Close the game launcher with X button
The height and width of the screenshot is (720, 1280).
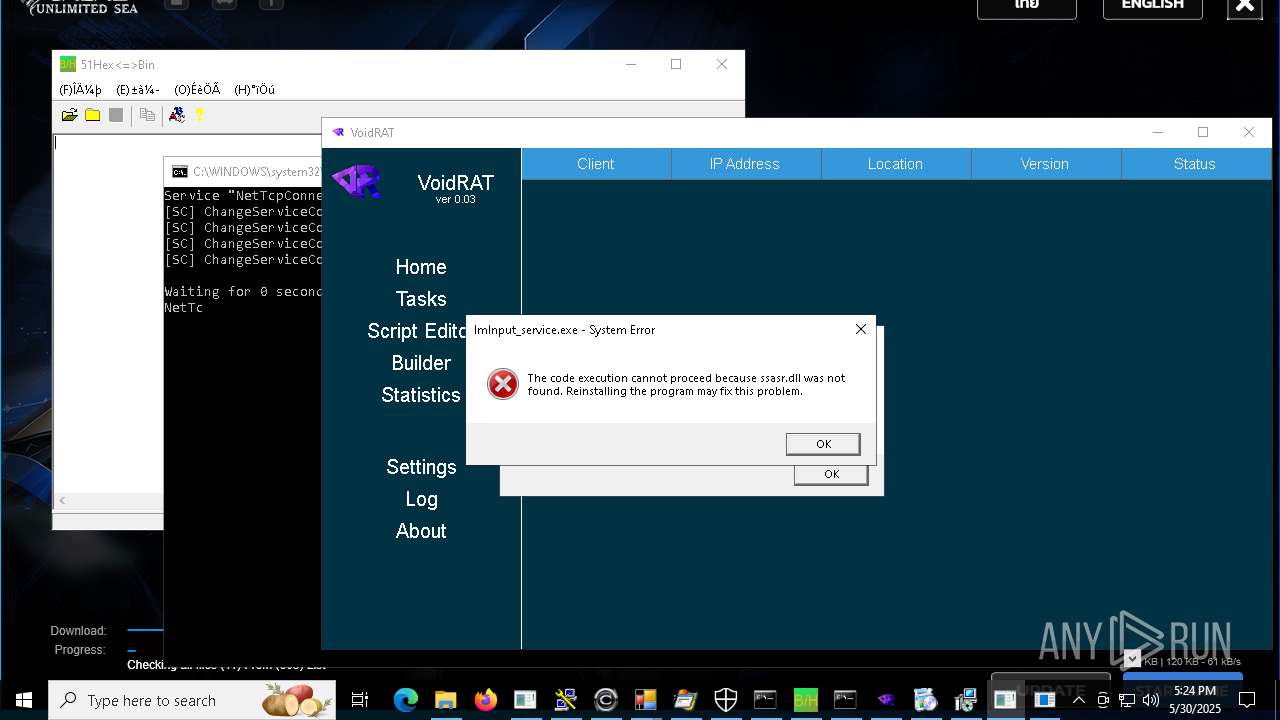tap(1245, 7)
